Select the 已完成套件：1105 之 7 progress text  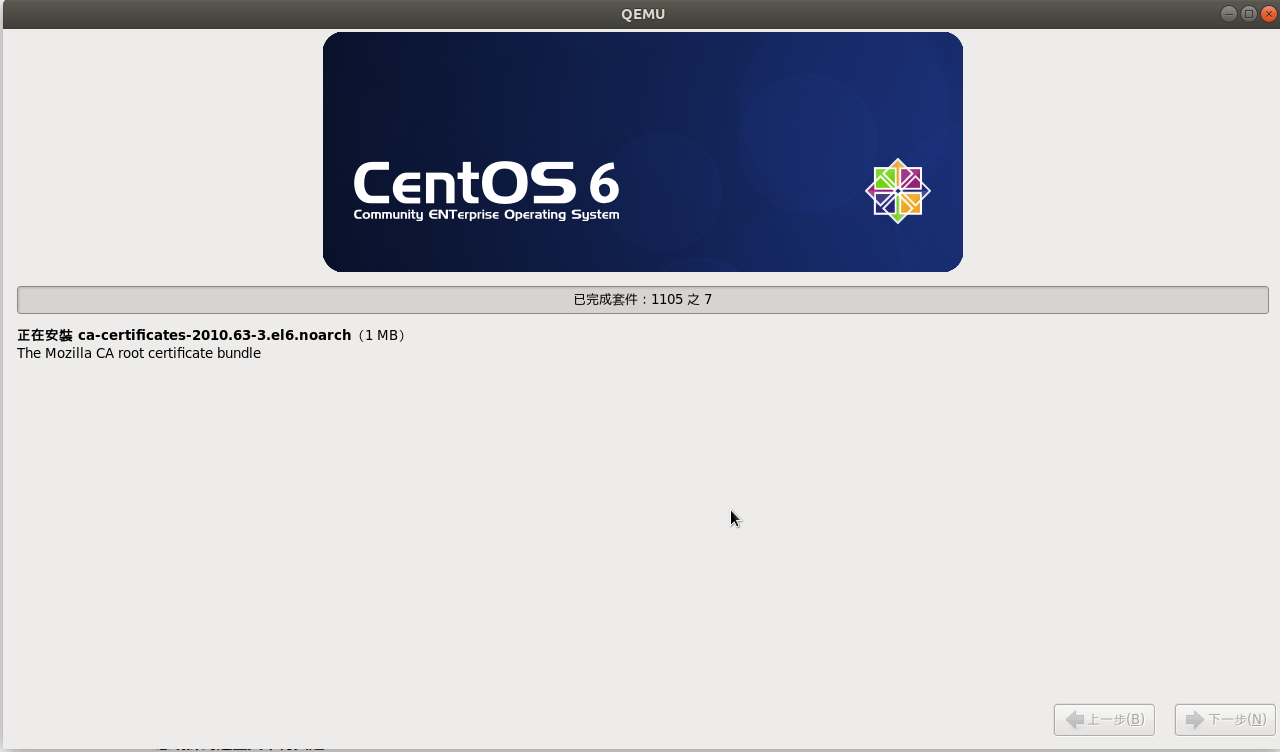click(x=642, y=300)
